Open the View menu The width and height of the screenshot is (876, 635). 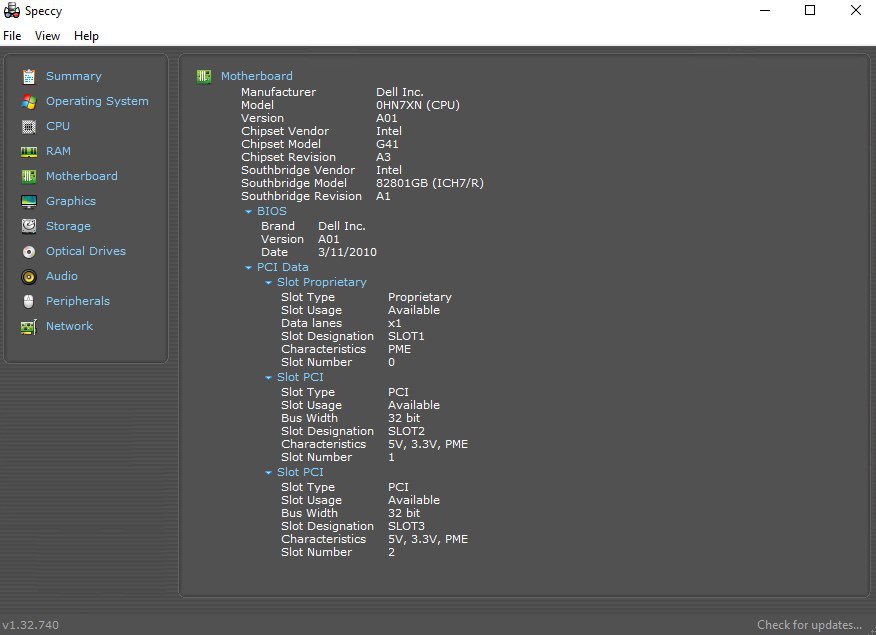pos(47,36)
